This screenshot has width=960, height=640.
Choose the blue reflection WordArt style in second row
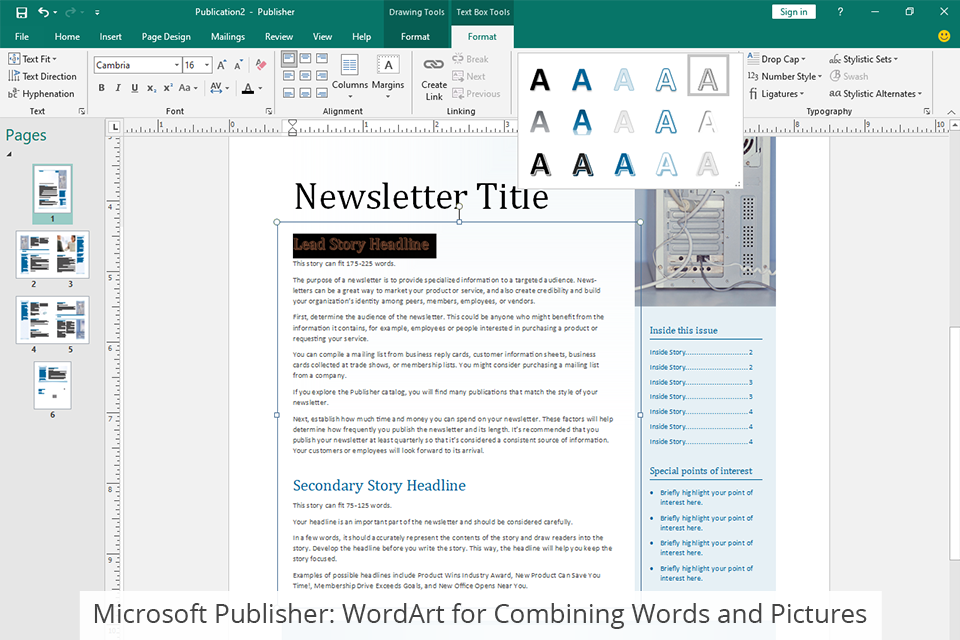coord(582,121)
